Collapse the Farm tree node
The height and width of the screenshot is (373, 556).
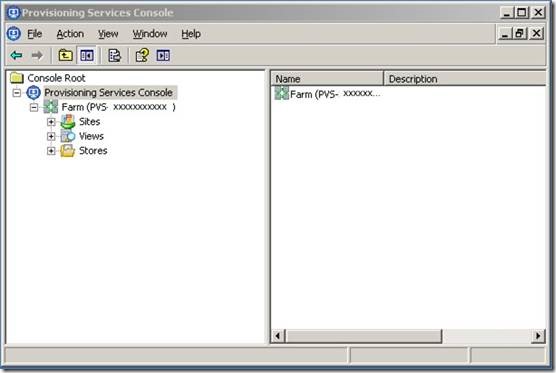tap(34, 107)
